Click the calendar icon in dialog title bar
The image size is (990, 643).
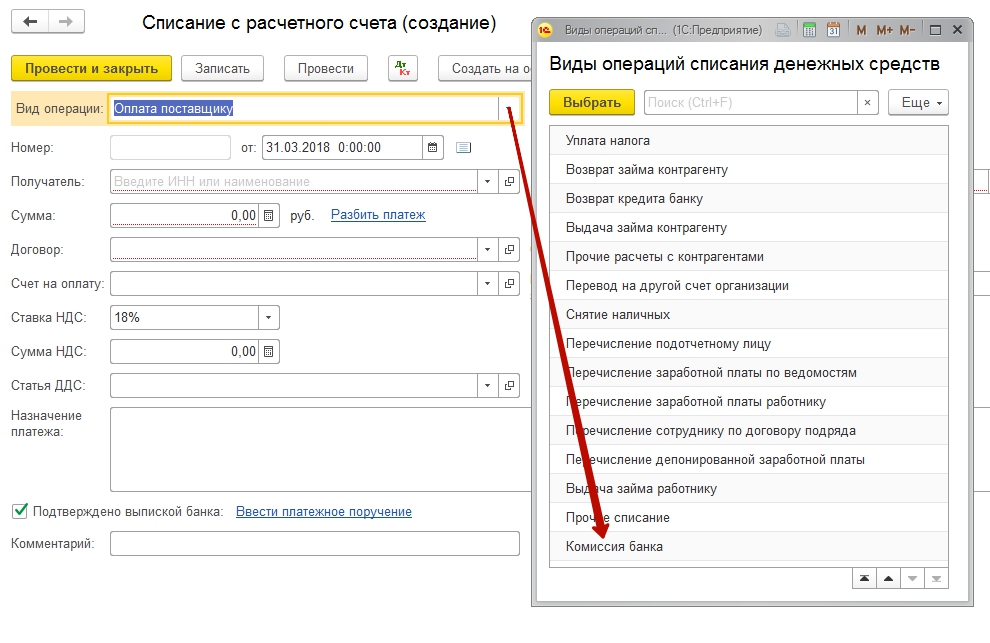833,30
